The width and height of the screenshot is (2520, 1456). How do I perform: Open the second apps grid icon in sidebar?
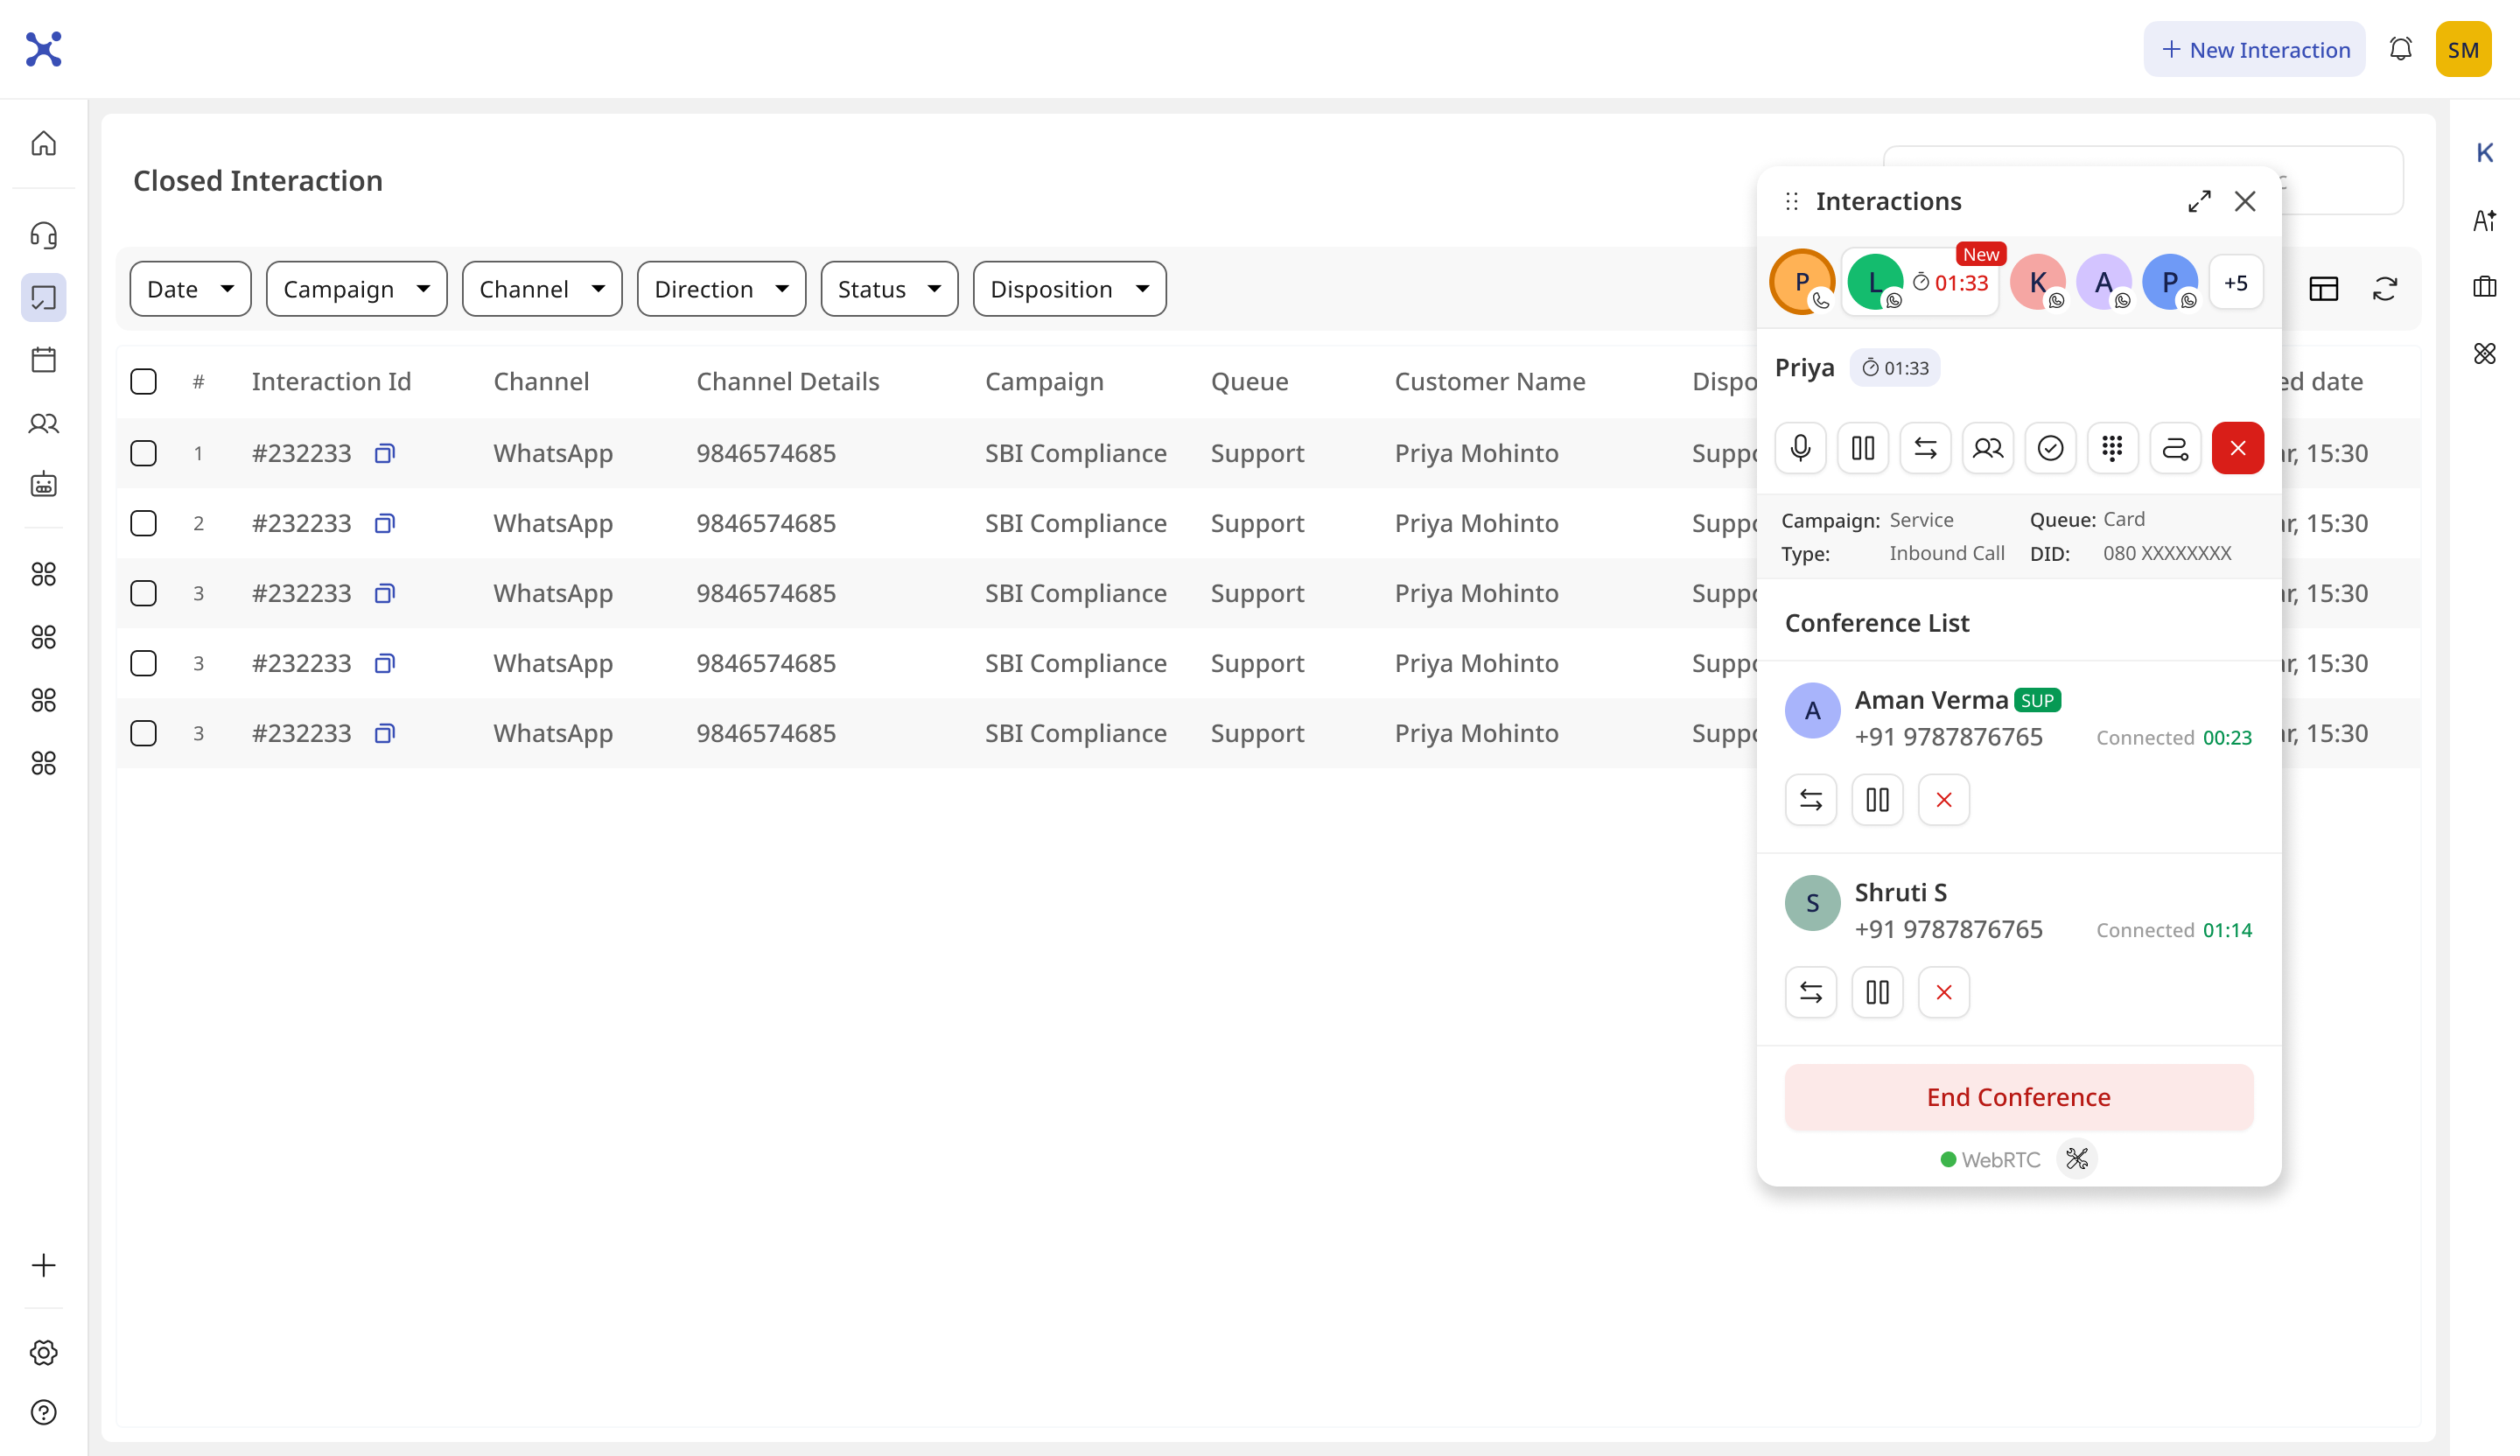pos(43,637)
